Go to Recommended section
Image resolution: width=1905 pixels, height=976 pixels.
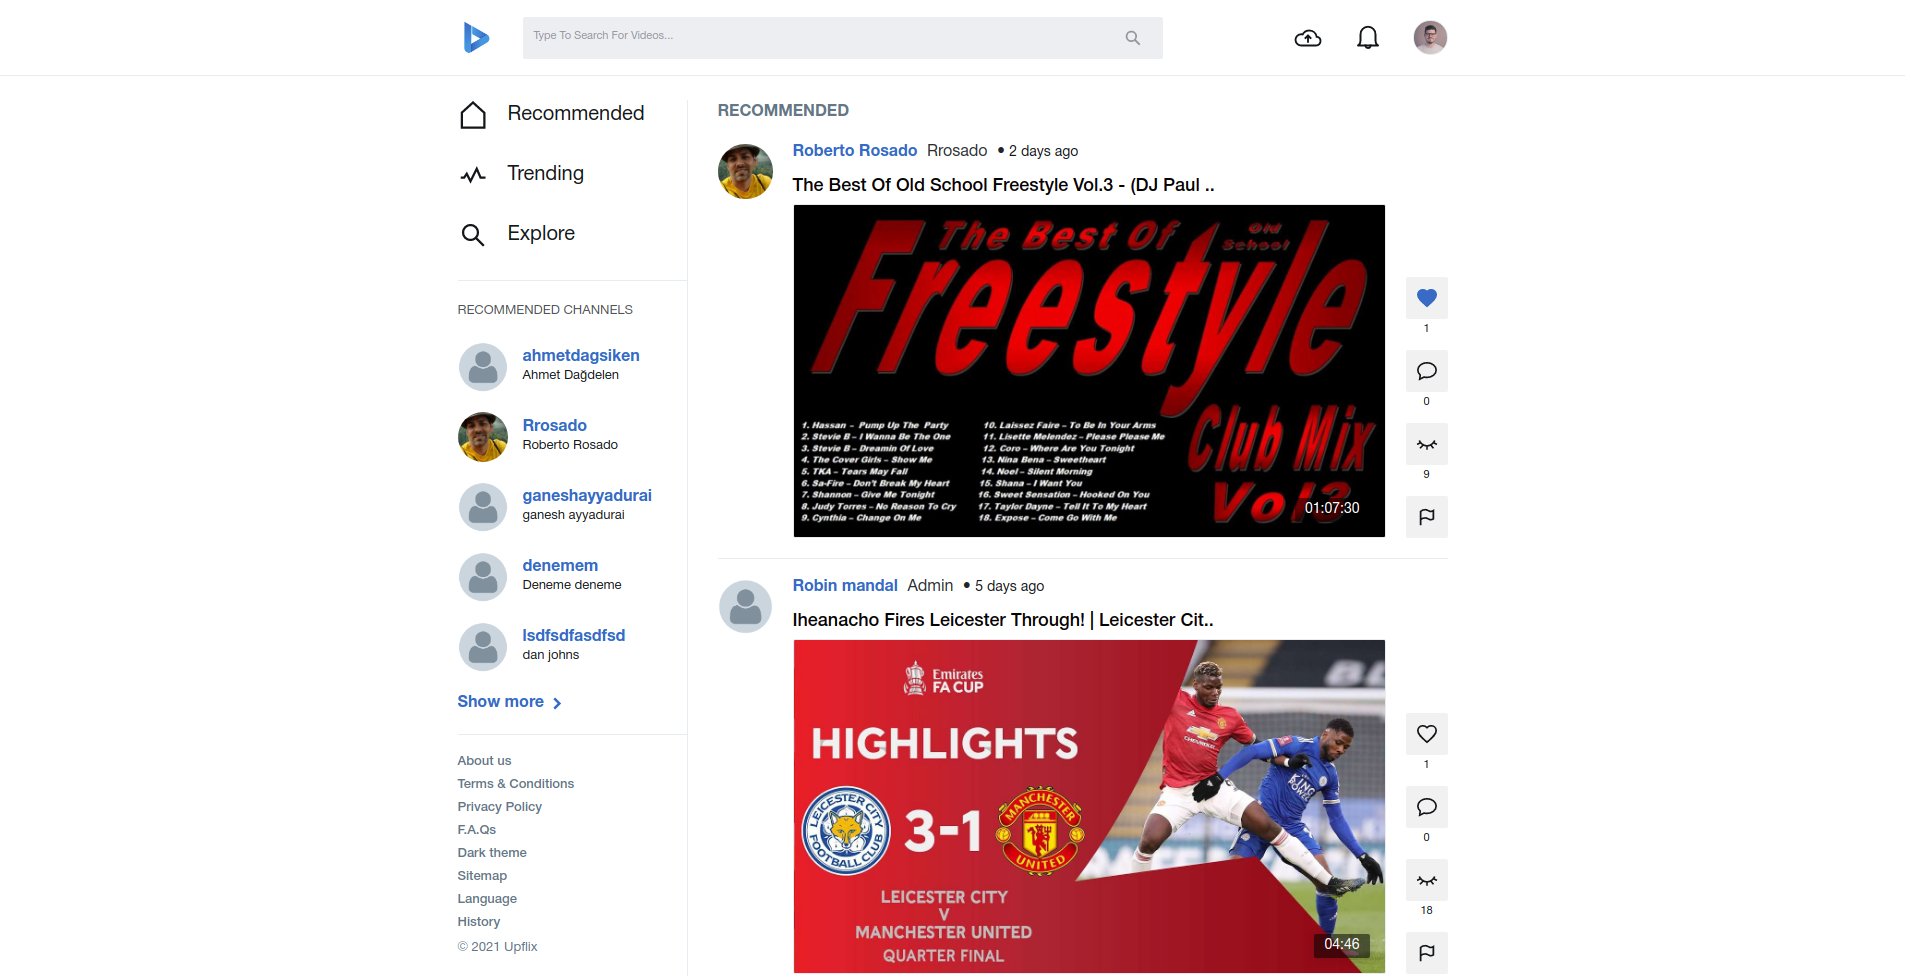tap(576, 113)
